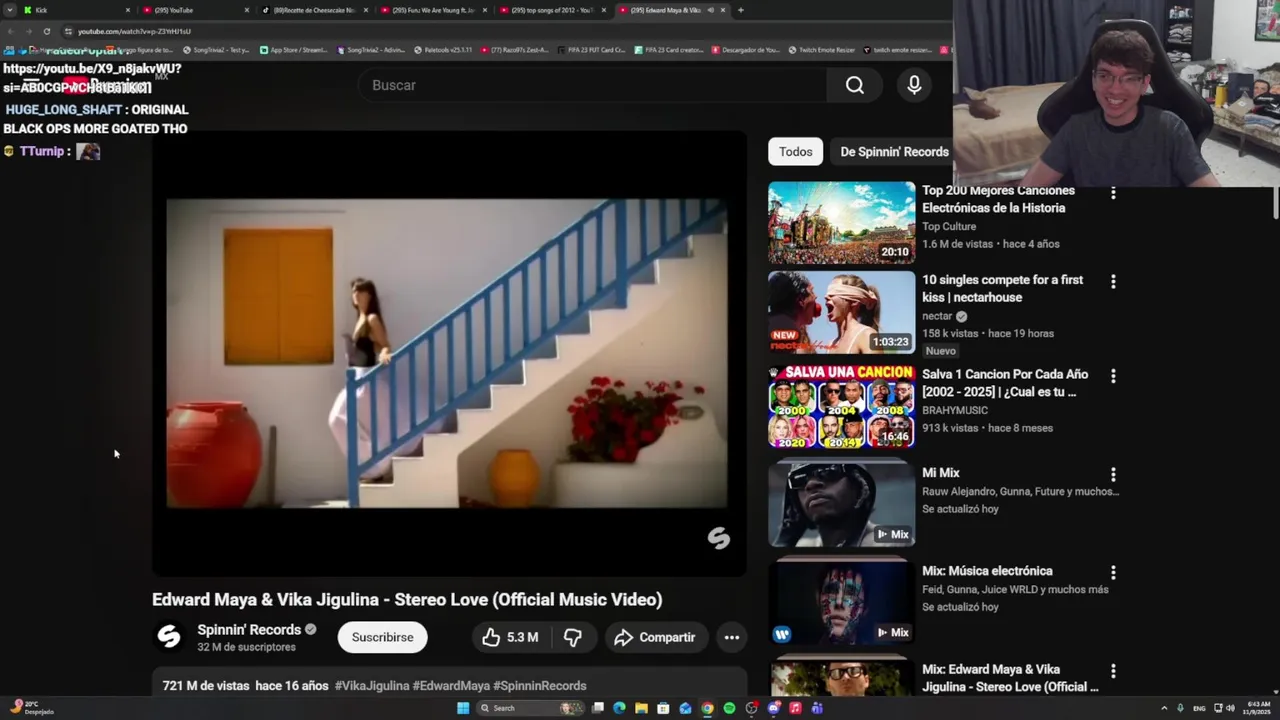Open more actions menu beside Compartir
1280x720 pixels.
pyautogui.click(x=732, y=637)
